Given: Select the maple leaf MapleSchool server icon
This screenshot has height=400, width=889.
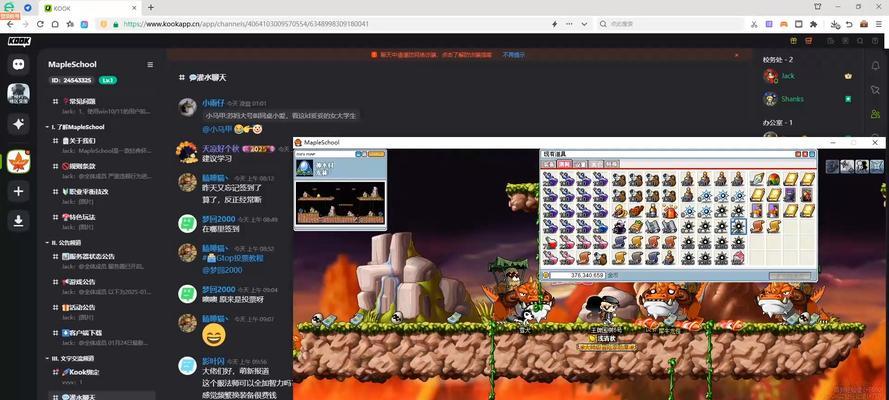Looking at the screenshot, I should coord(18,162).
